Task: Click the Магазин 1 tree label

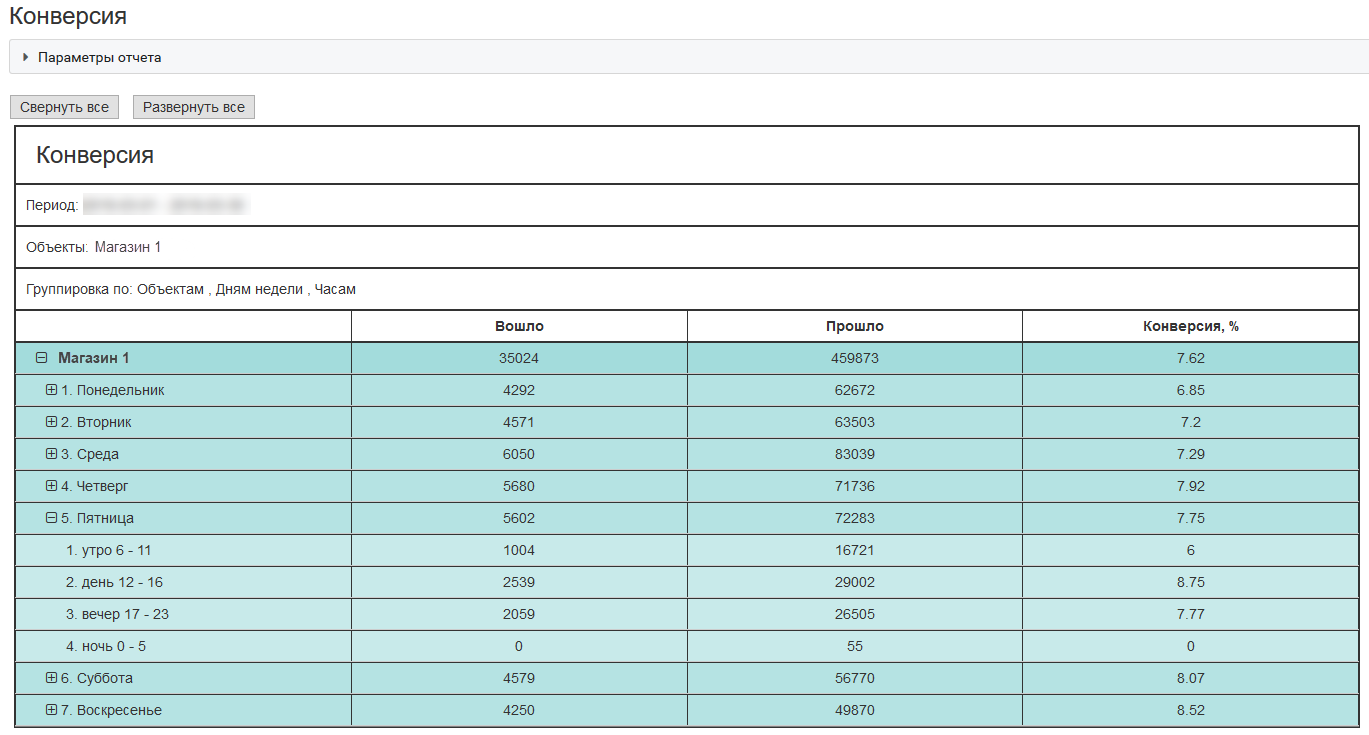Action: pos(94,358)
